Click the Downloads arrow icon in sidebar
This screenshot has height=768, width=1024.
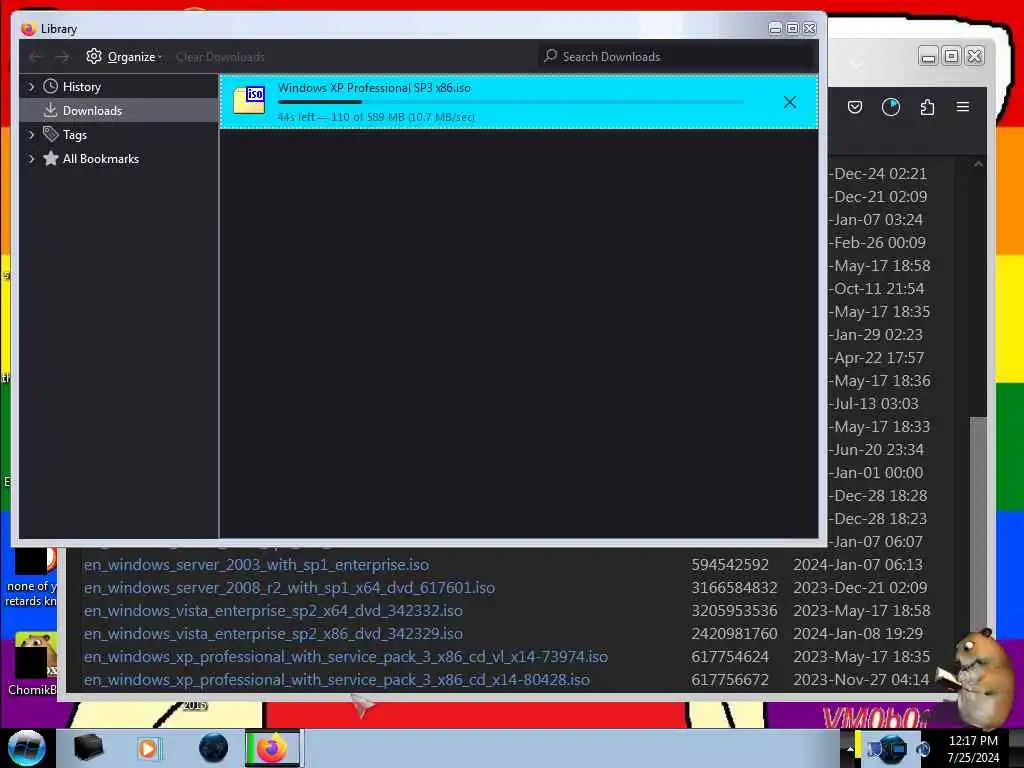point(50,110)
